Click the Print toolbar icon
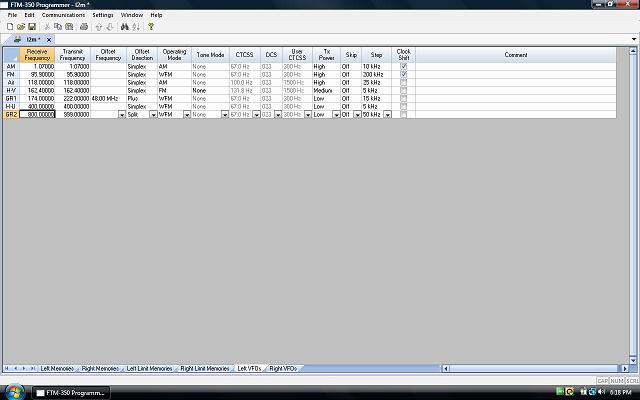Viewport: 640px width, 400px height. coord(84,27)
